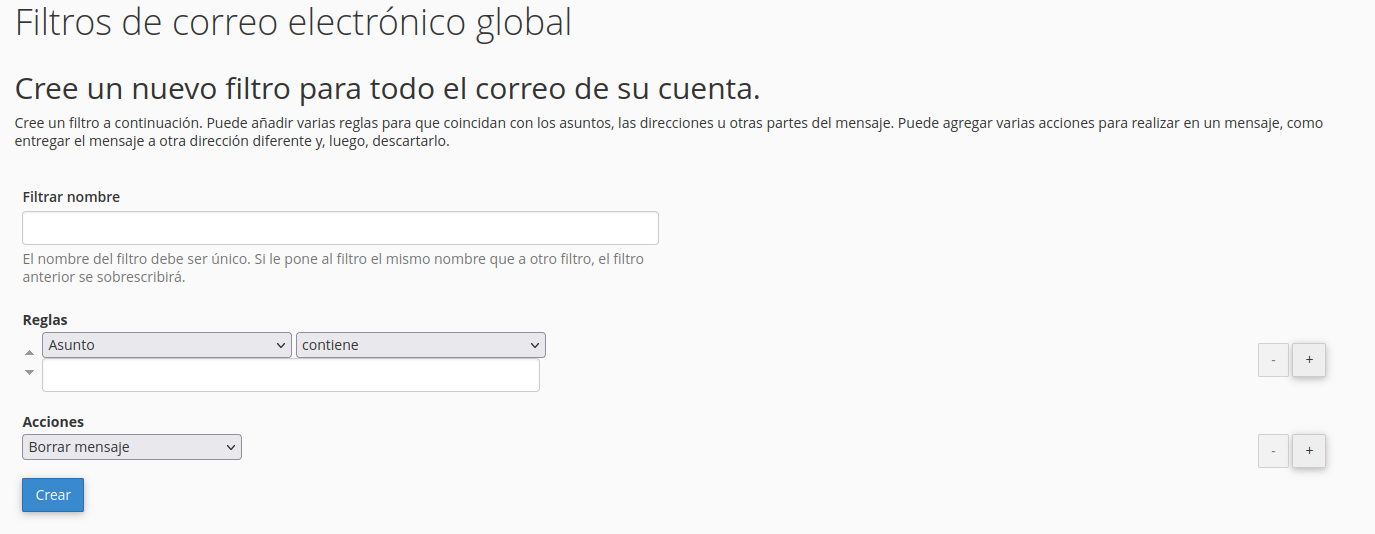Add a new rule with the Reglas plus button
Viewport: 1375px width, 534px height.
[x=1308, y=360]
